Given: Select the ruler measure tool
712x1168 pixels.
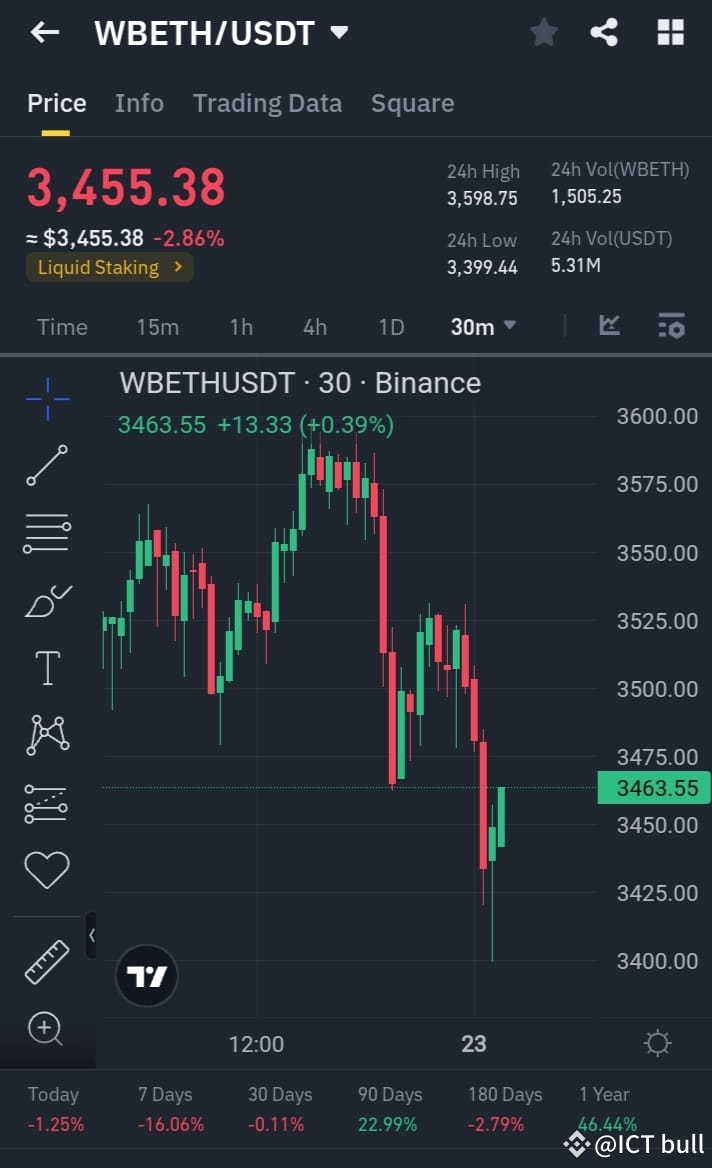Looking at the screenshot, I should (46, 961).
